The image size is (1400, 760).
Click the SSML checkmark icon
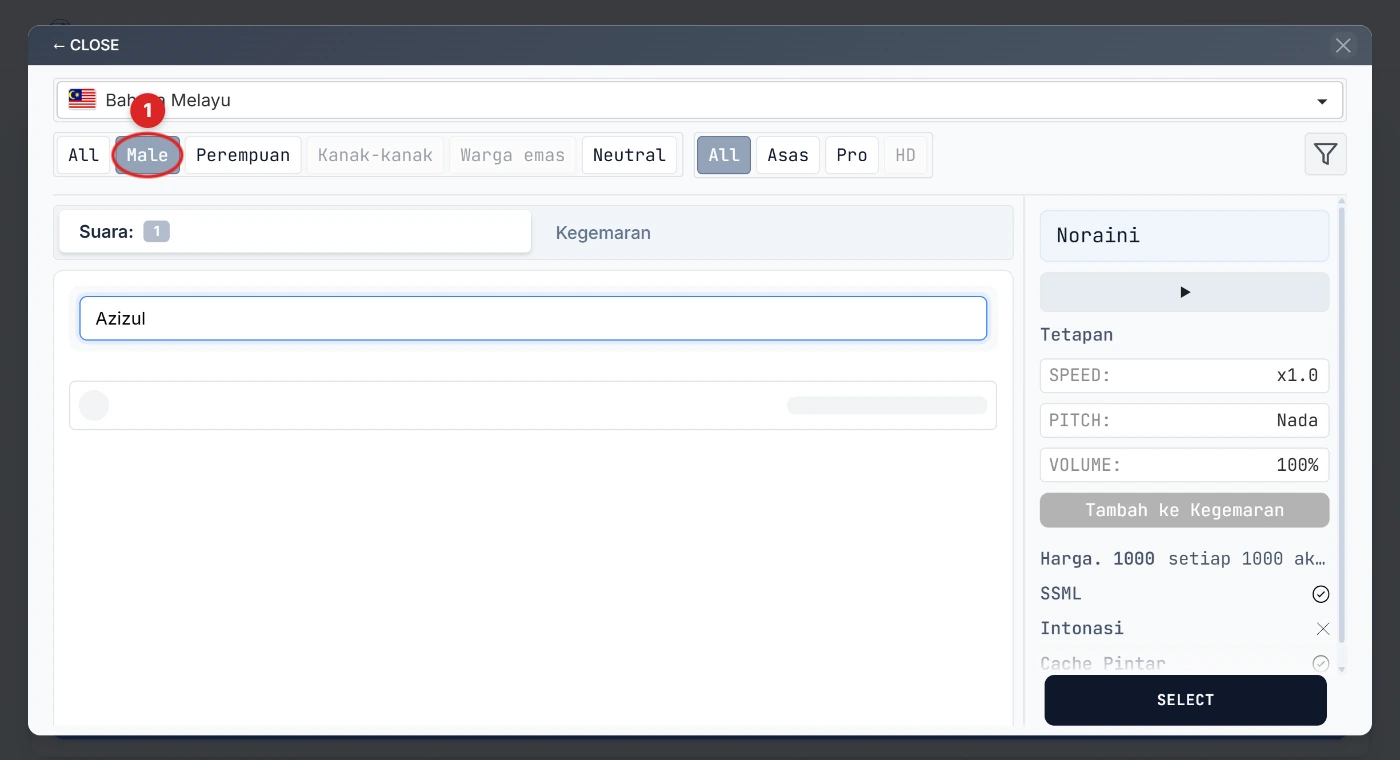click(x=1321, y=594)
